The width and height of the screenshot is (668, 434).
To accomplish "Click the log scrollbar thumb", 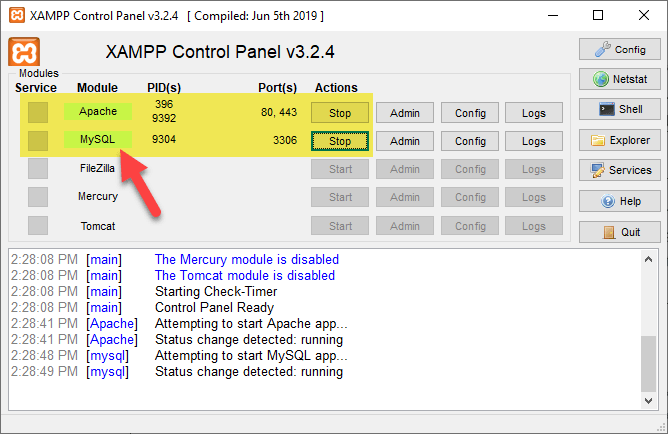I will click(x=648, y=364).
